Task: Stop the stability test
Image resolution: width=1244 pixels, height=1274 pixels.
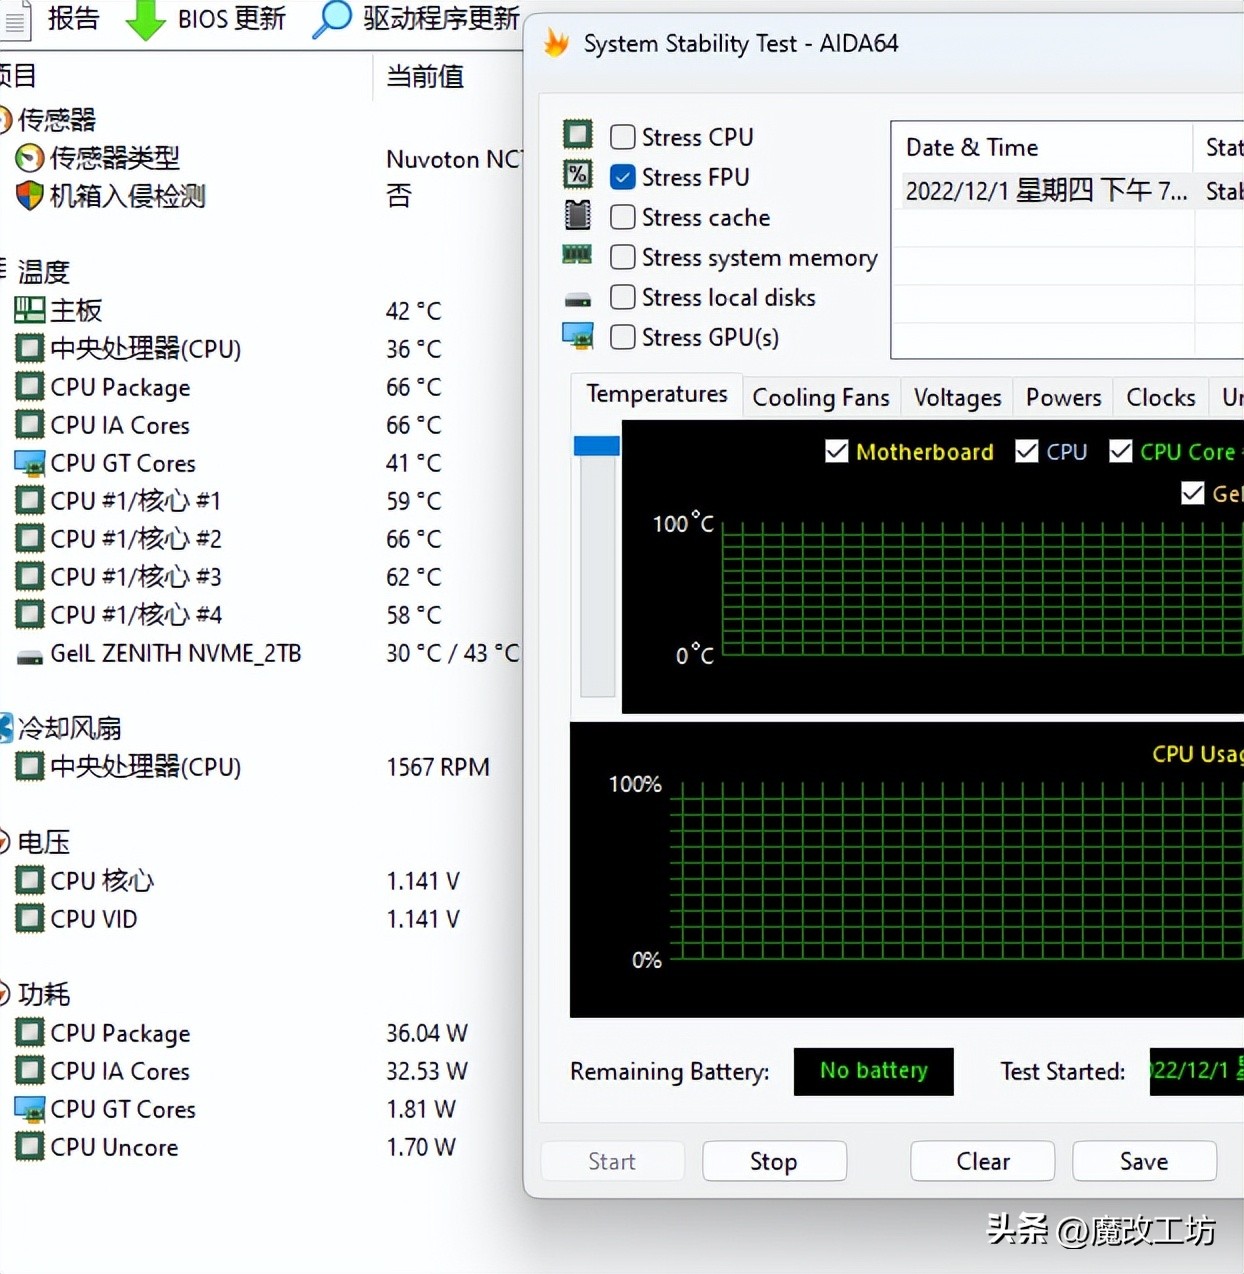Action: (774, 1161)
